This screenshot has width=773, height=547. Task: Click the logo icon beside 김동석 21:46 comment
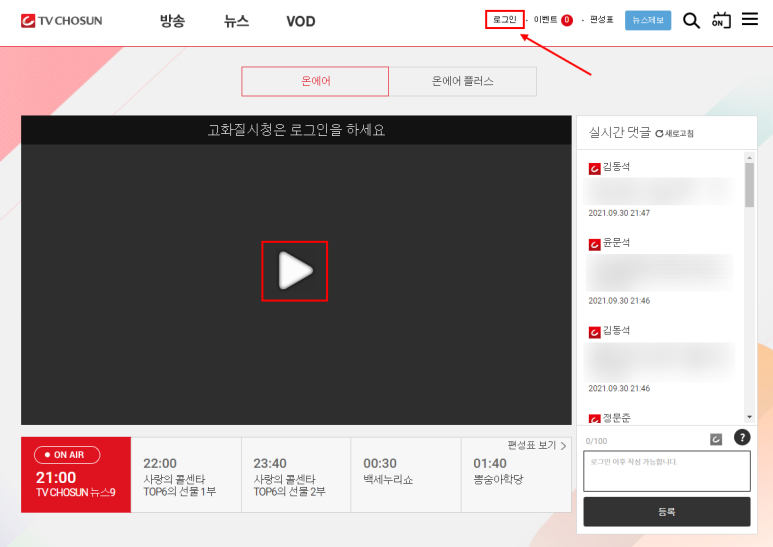click(x=595, y=332)
